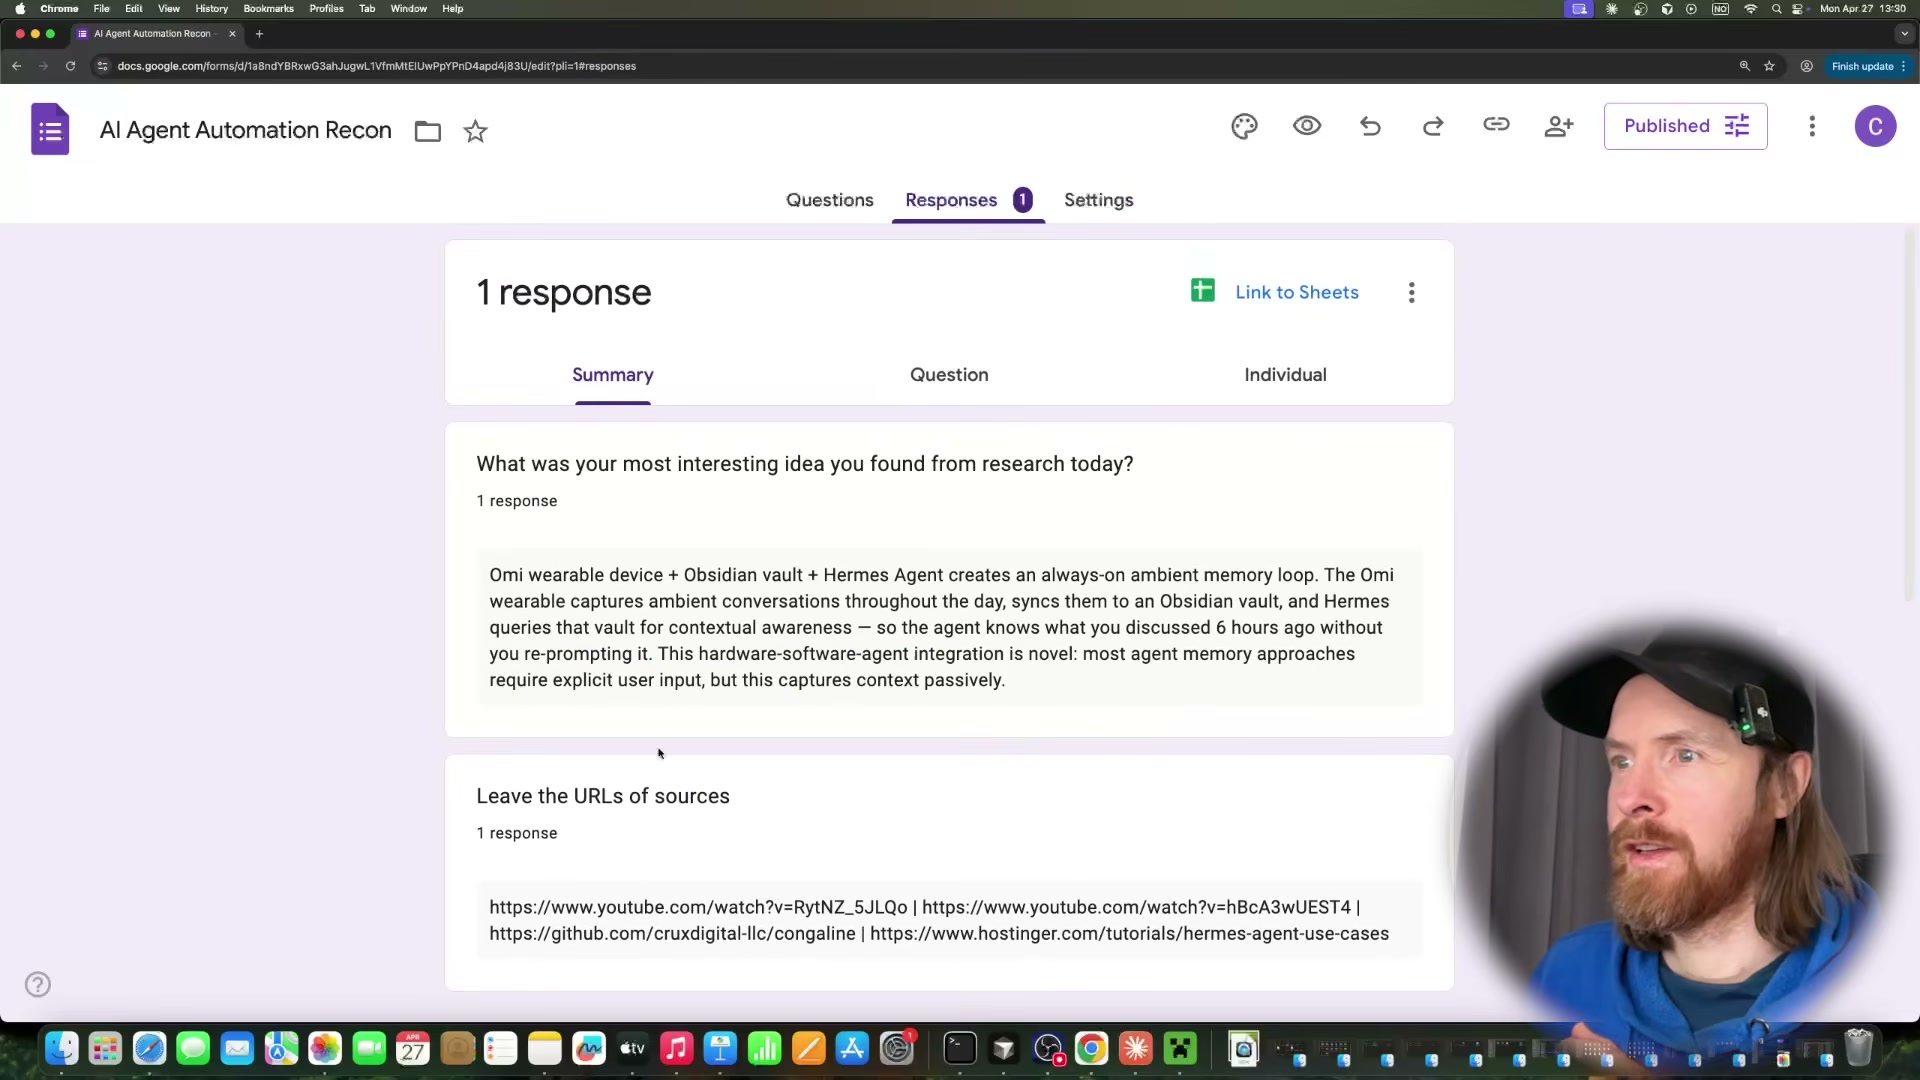Click the Wi-Fi status icon
Image resolution: width=1920 pixels, height=1080 pixels.
coord(1750,9)
